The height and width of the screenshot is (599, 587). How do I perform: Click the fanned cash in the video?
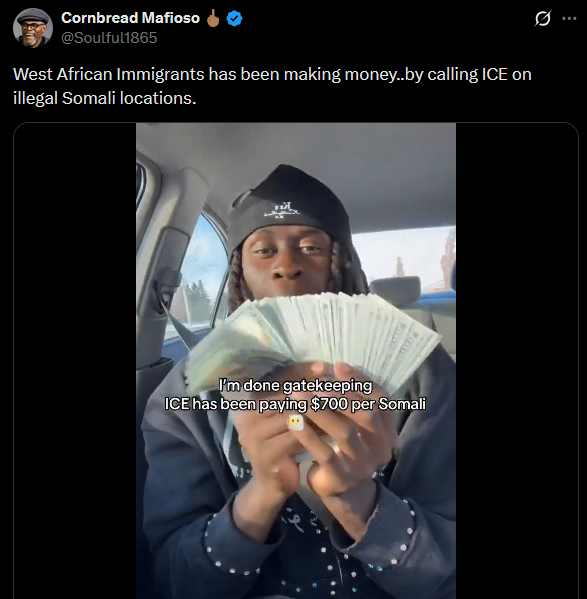(x=313, y=337)
